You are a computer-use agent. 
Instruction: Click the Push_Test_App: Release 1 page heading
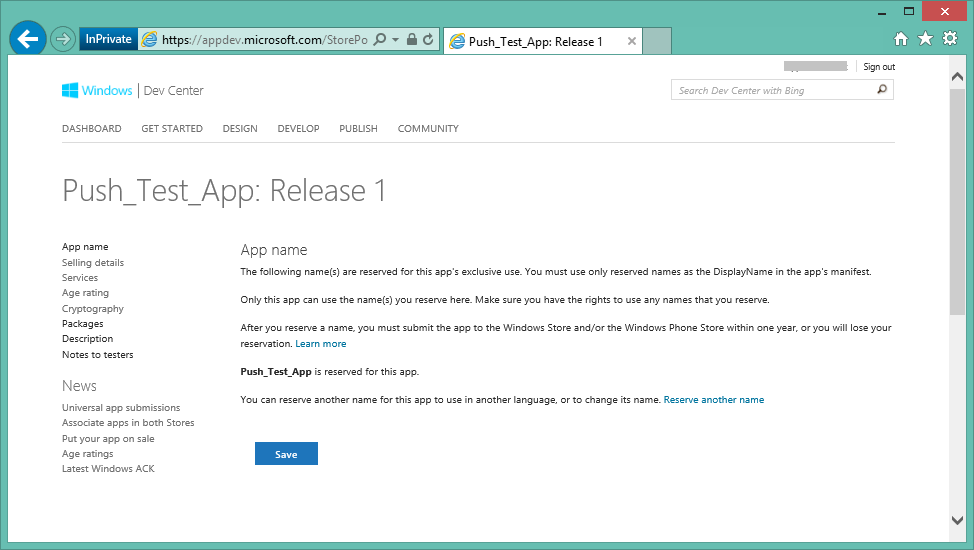tap(224, 190)
